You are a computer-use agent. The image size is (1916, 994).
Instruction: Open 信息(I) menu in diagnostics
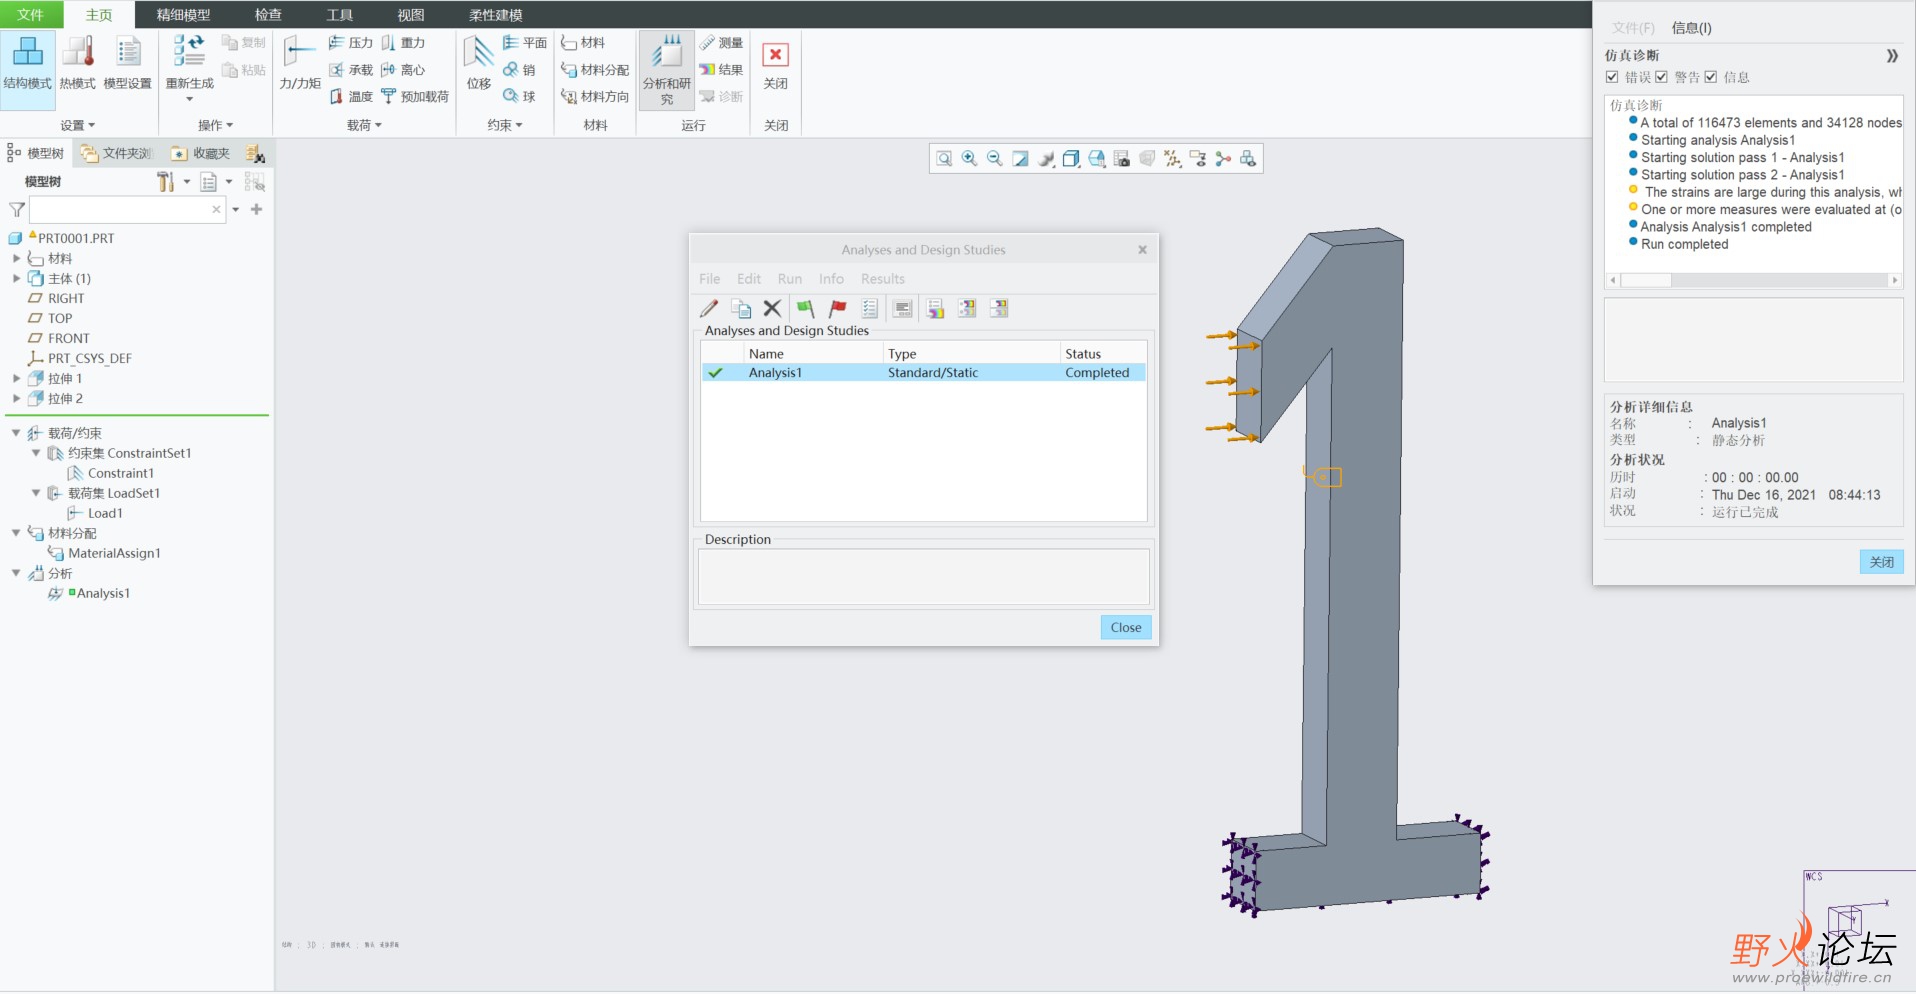[1692, 28]
